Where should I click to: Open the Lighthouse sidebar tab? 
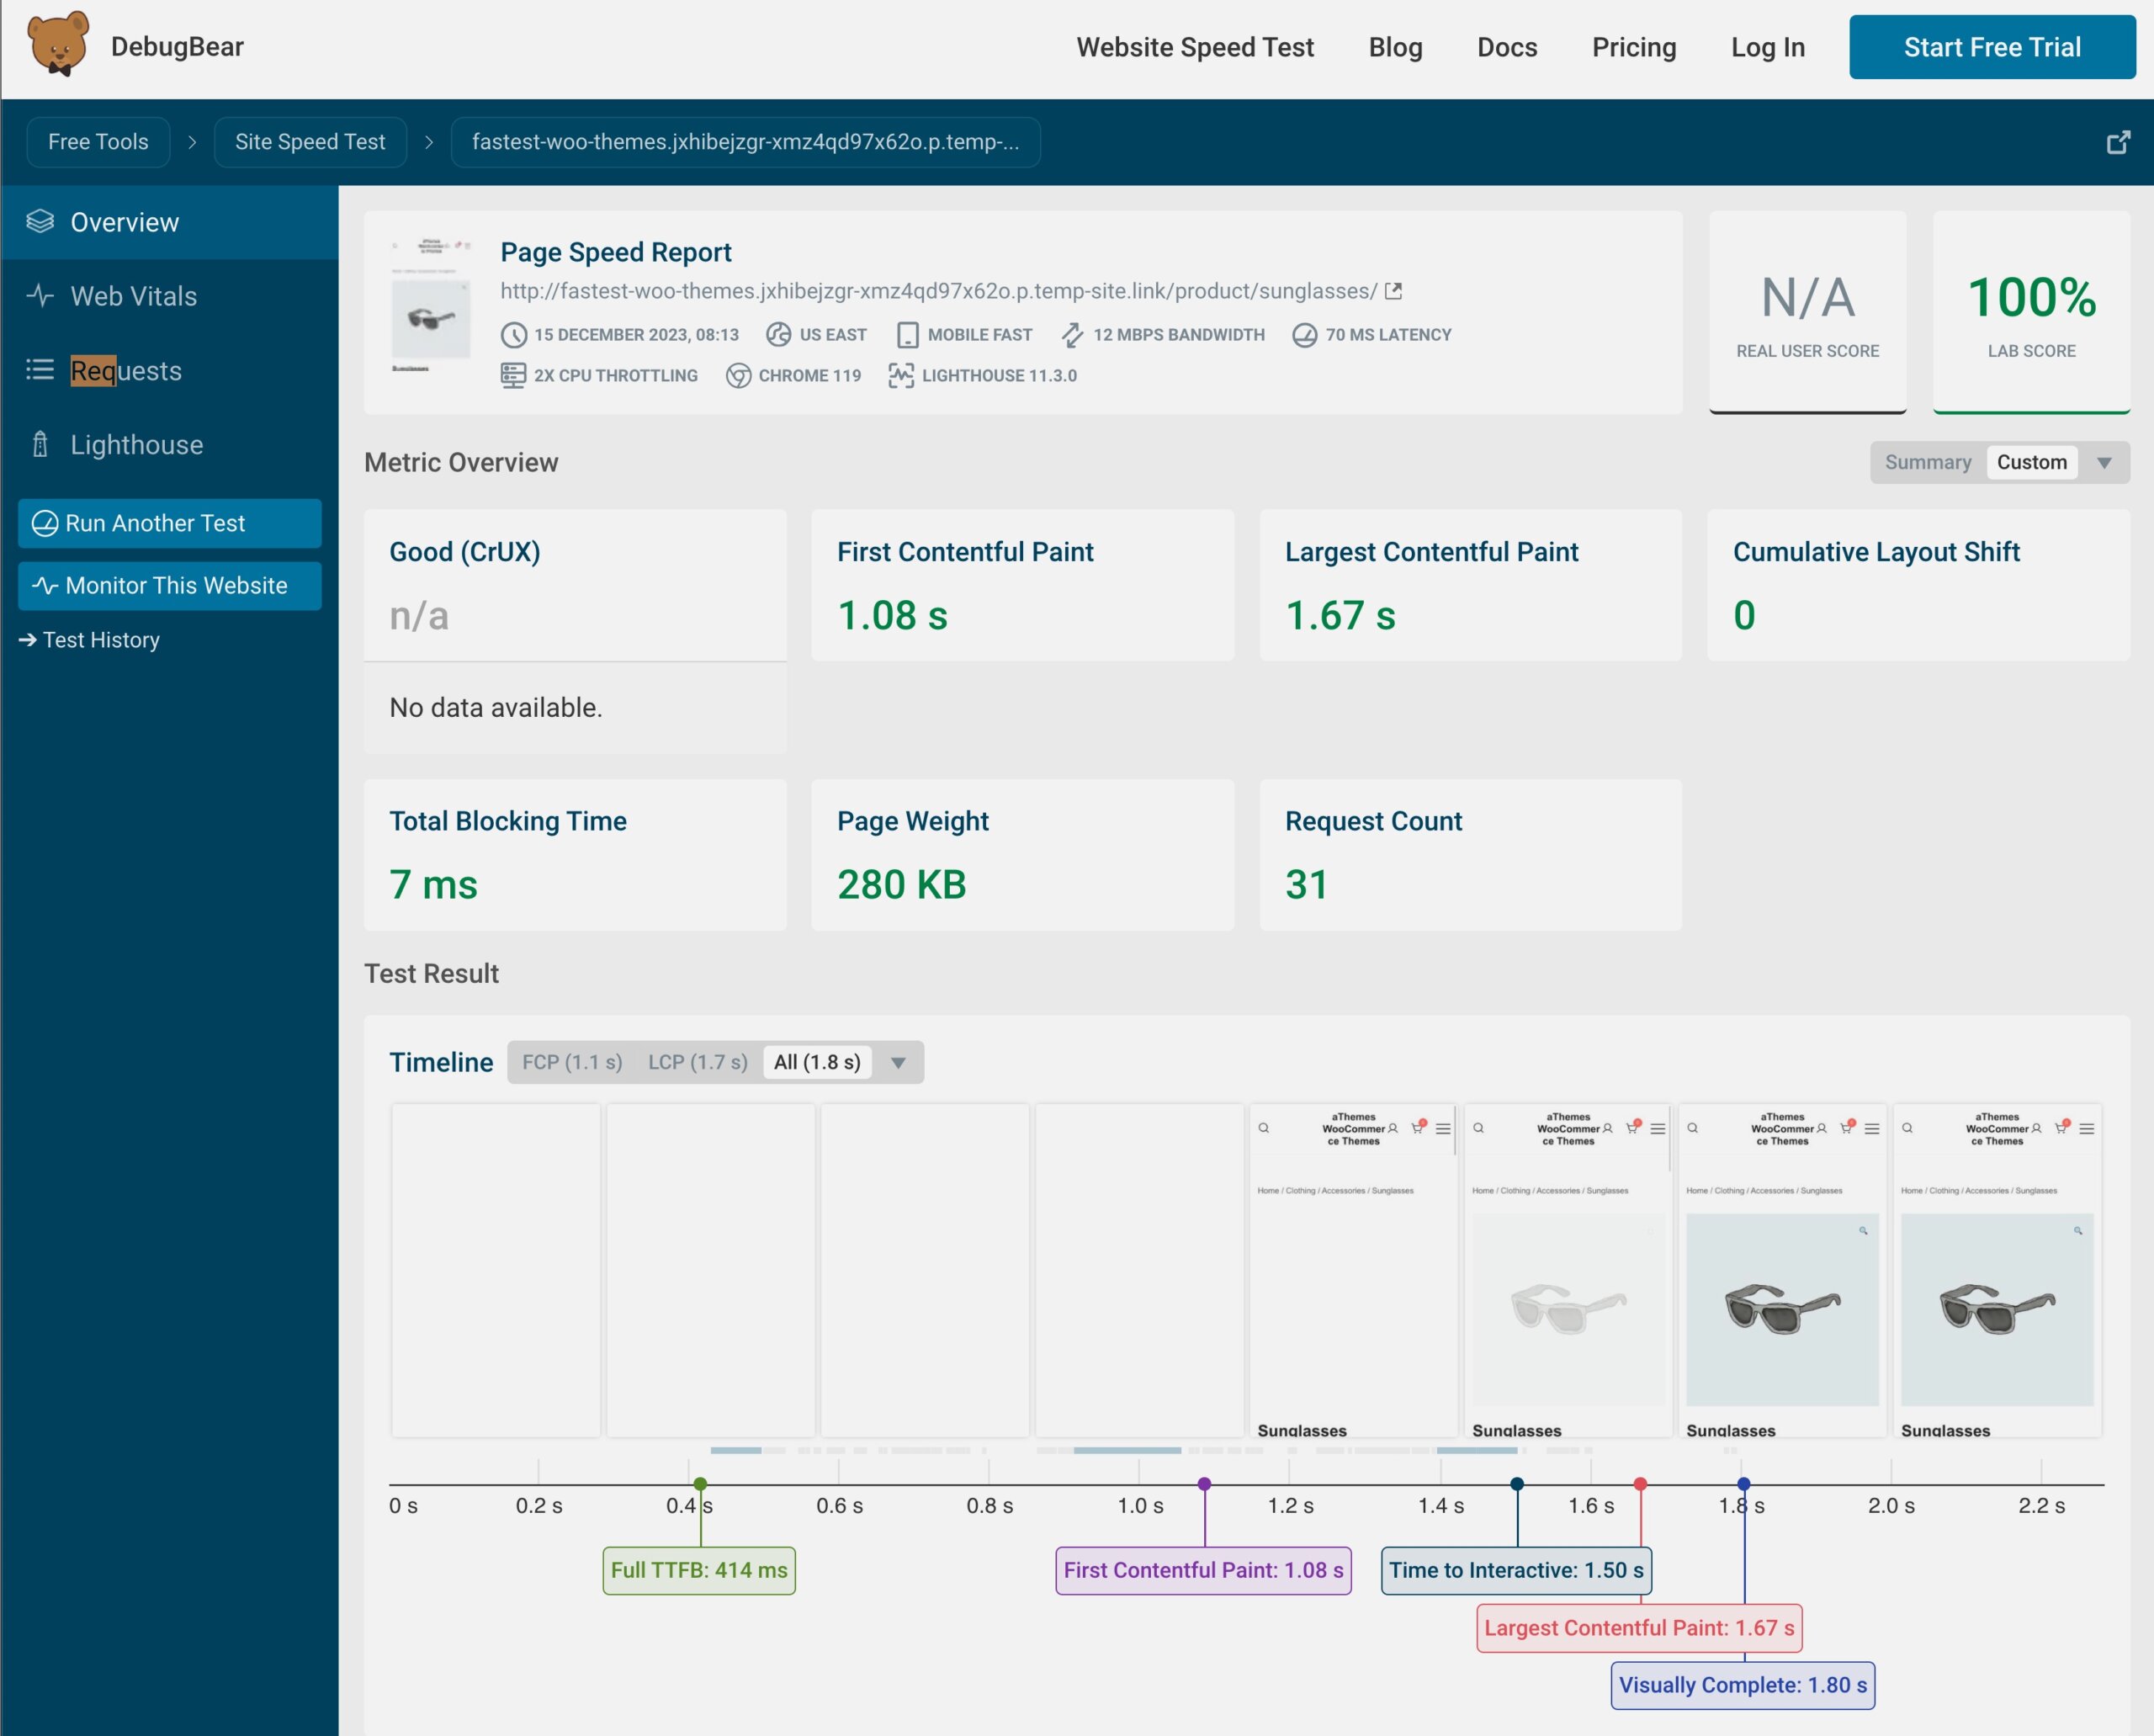(170, 445)
